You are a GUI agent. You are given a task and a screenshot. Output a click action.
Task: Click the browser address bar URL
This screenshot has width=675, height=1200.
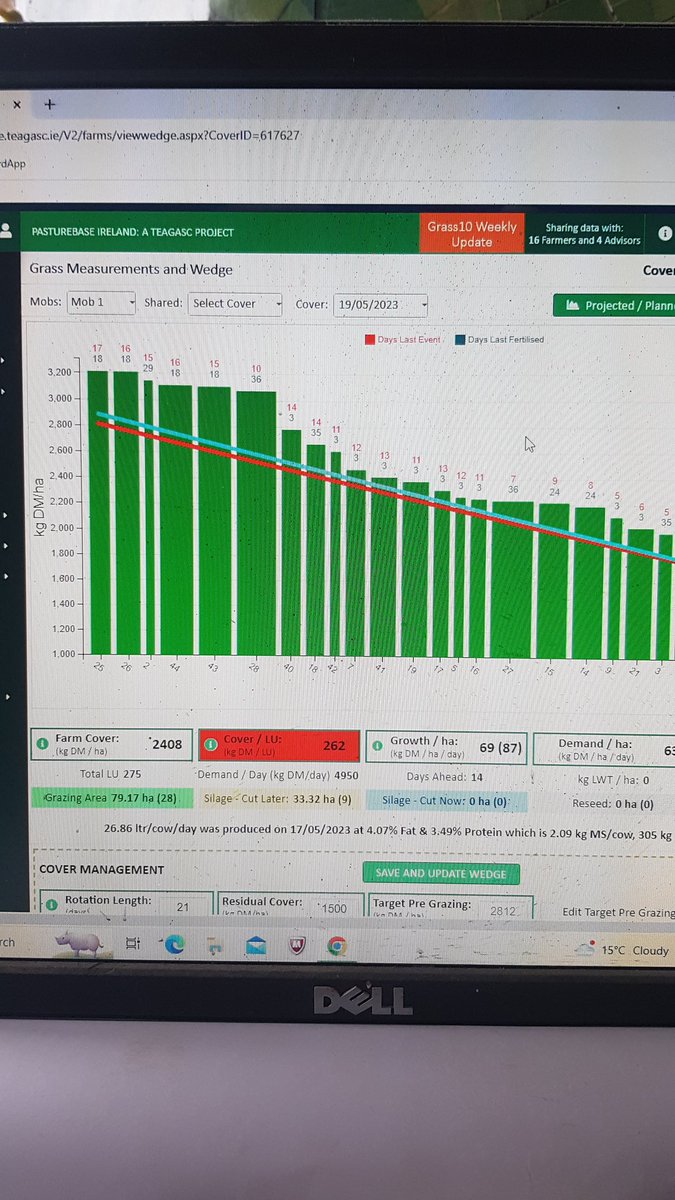pyautogui.click(x=150, y=134)
